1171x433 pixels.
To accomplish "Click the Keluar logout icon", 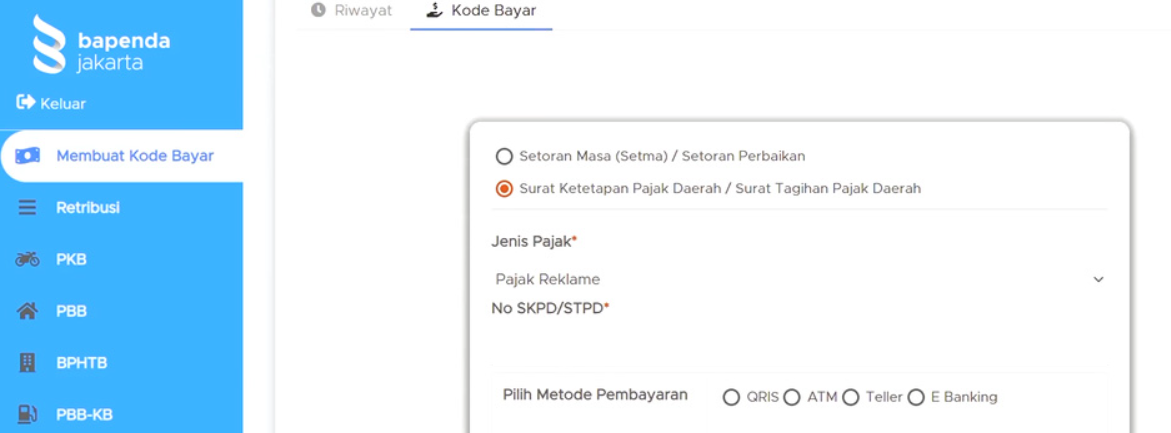I will point(26,103).
